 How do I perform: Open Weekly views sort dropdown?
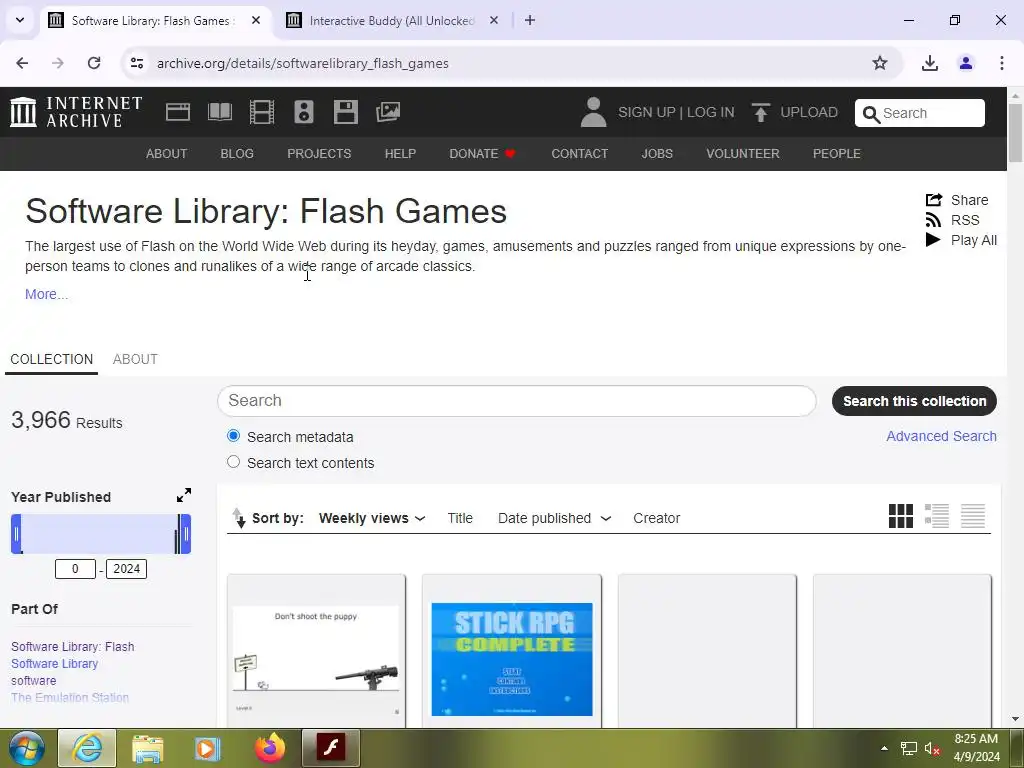(372, 518)
